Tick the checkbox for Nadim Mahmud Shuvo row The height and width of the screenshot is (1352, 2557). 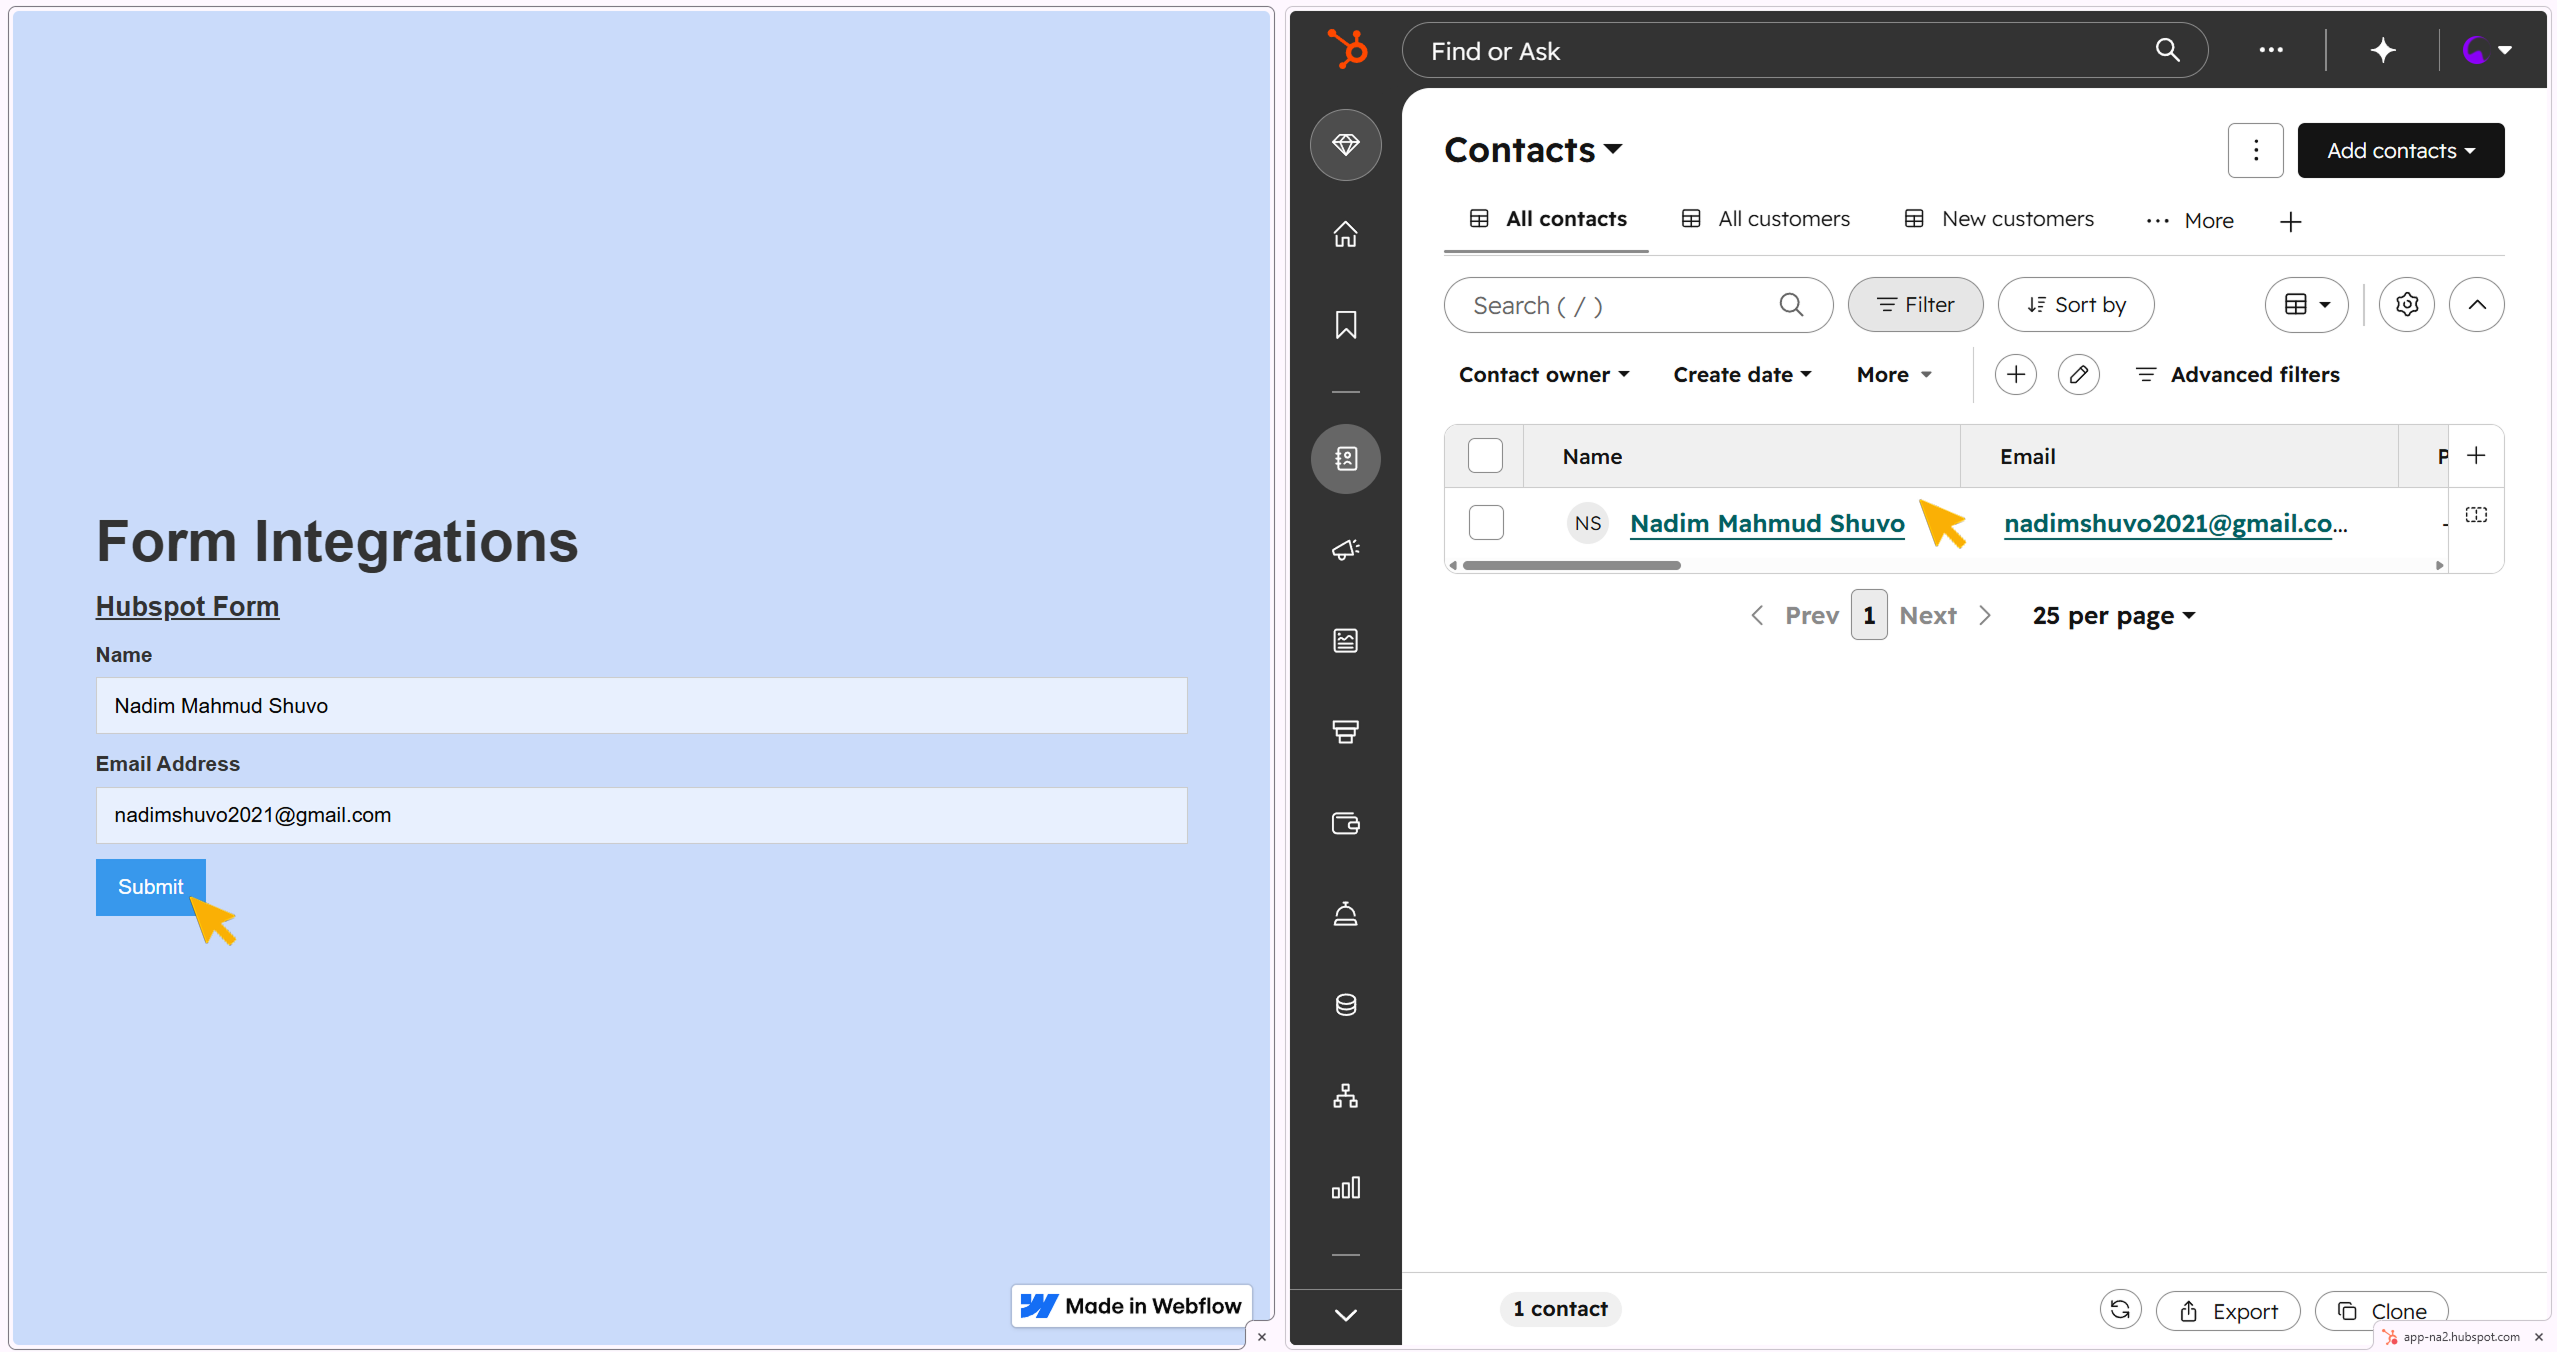click(1485, 523)
